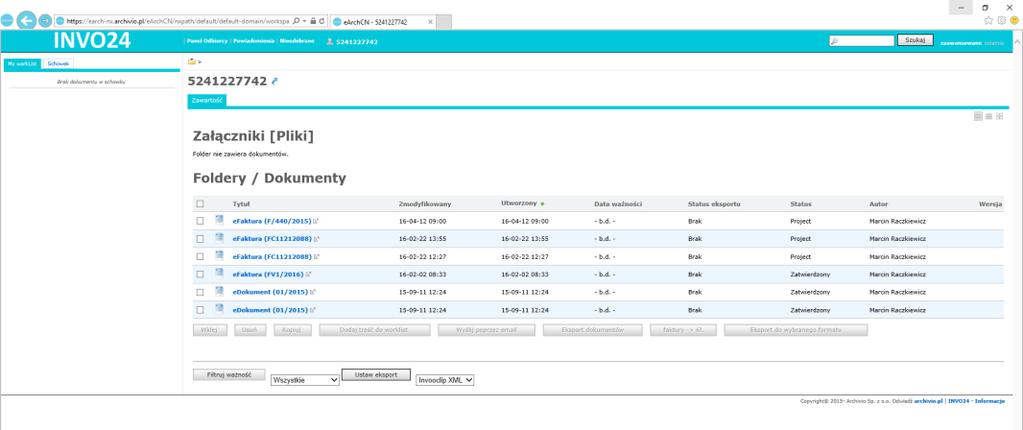The height and width of the screenshot is (430, 1023).
Task: Refresh the page from the address bar
Action: pyautogui.click(x=322, y=21)
